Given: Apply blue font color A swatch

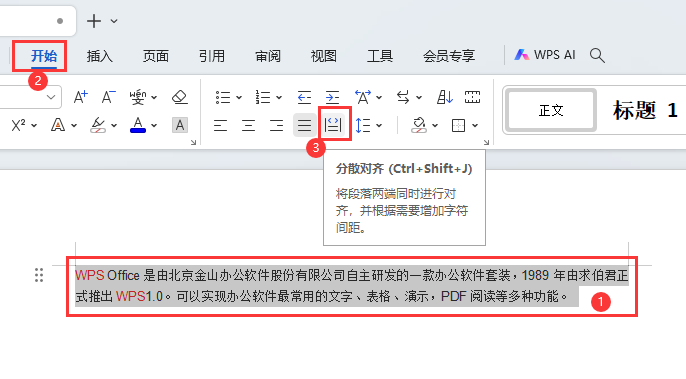Looking at the screenshot, I should coord(138,125).
